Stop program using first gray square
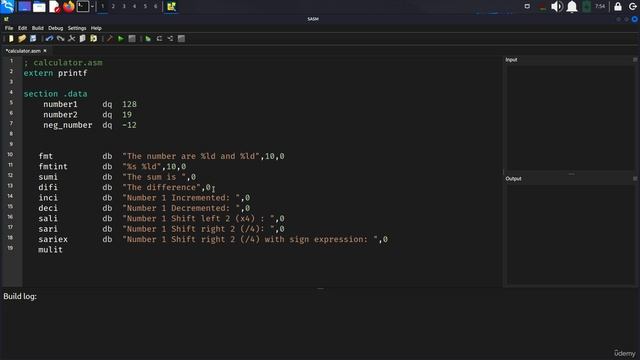This screenshot has height=360, width=640. [132, 38]
